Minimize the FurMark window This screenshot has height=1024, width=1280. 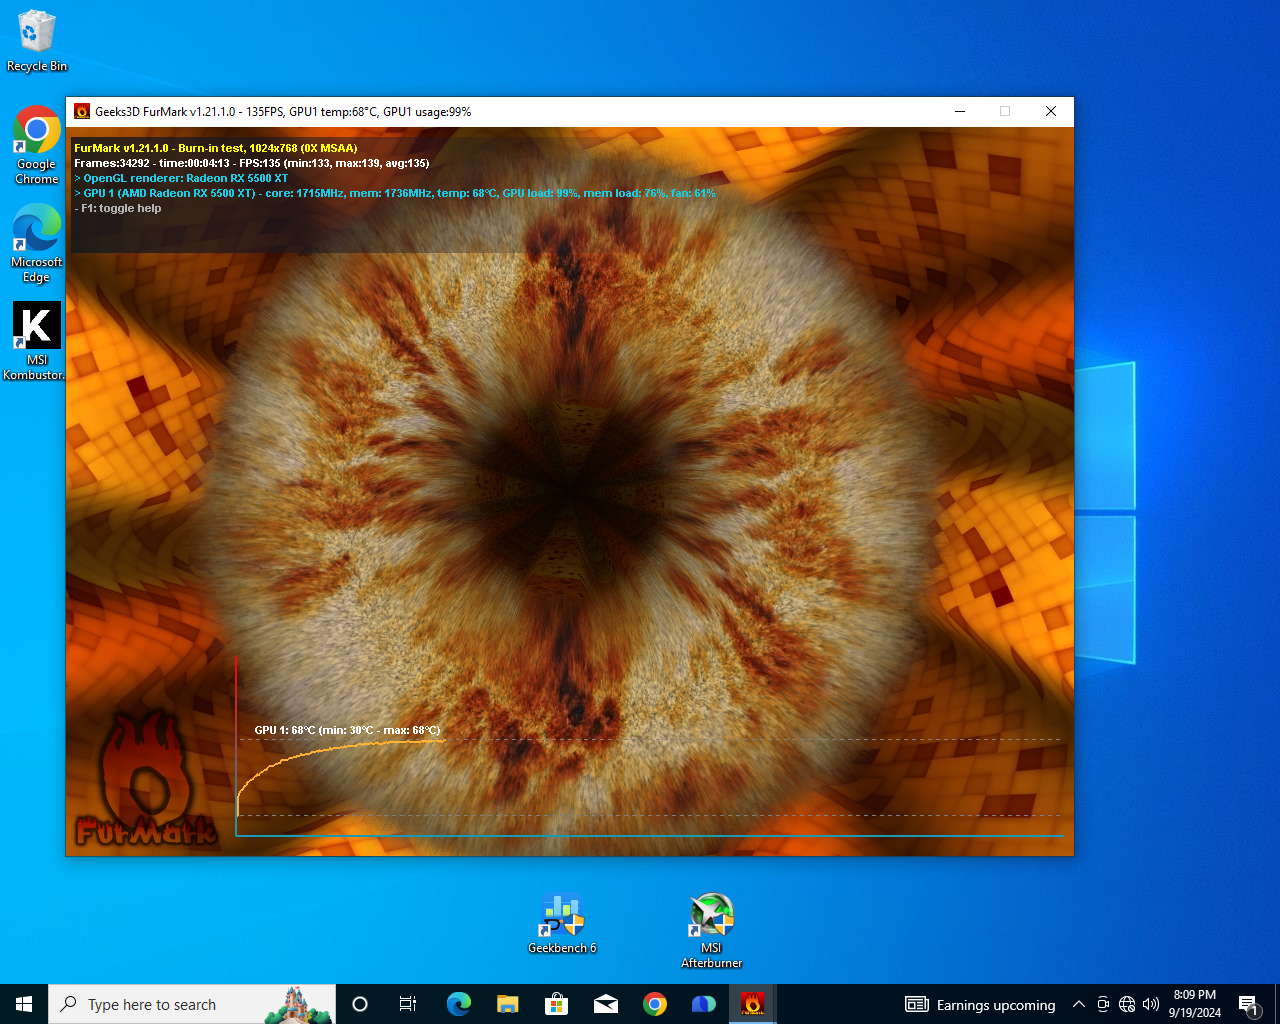960,112
